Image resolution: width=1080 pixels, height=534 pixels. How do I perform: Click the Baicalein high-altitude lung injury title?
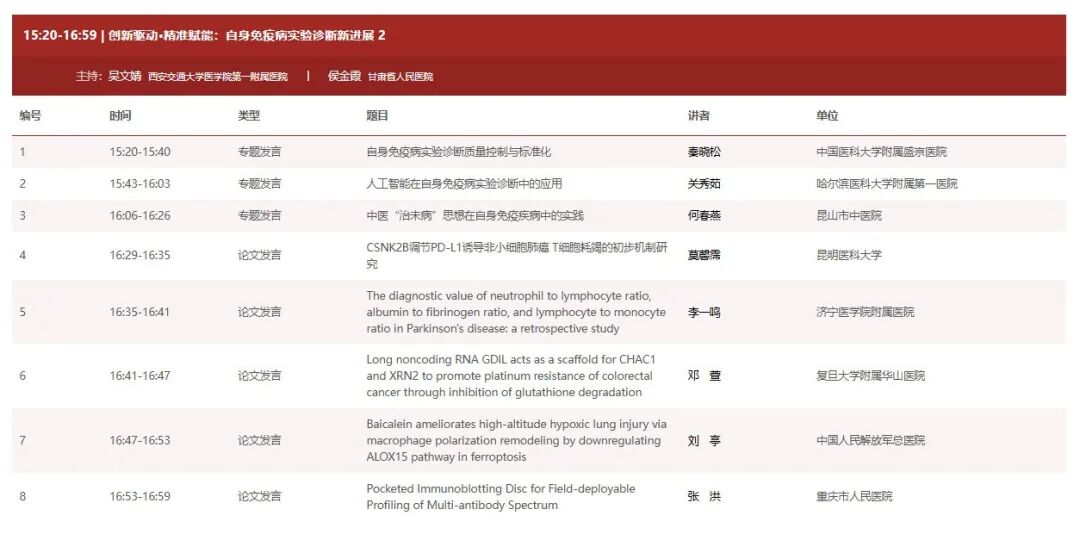(517, 440)
